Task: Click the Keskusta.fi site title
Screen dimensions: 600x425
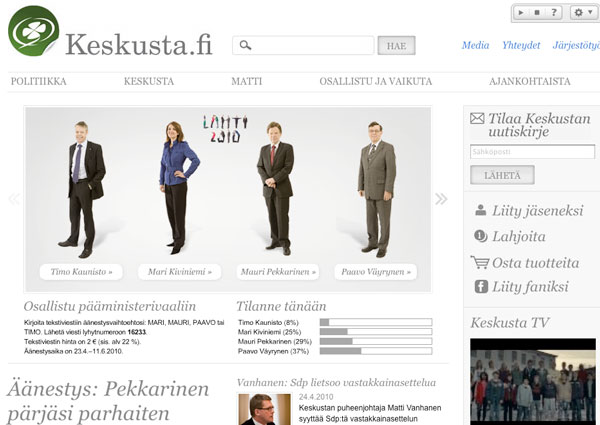Action: (139, 45)
